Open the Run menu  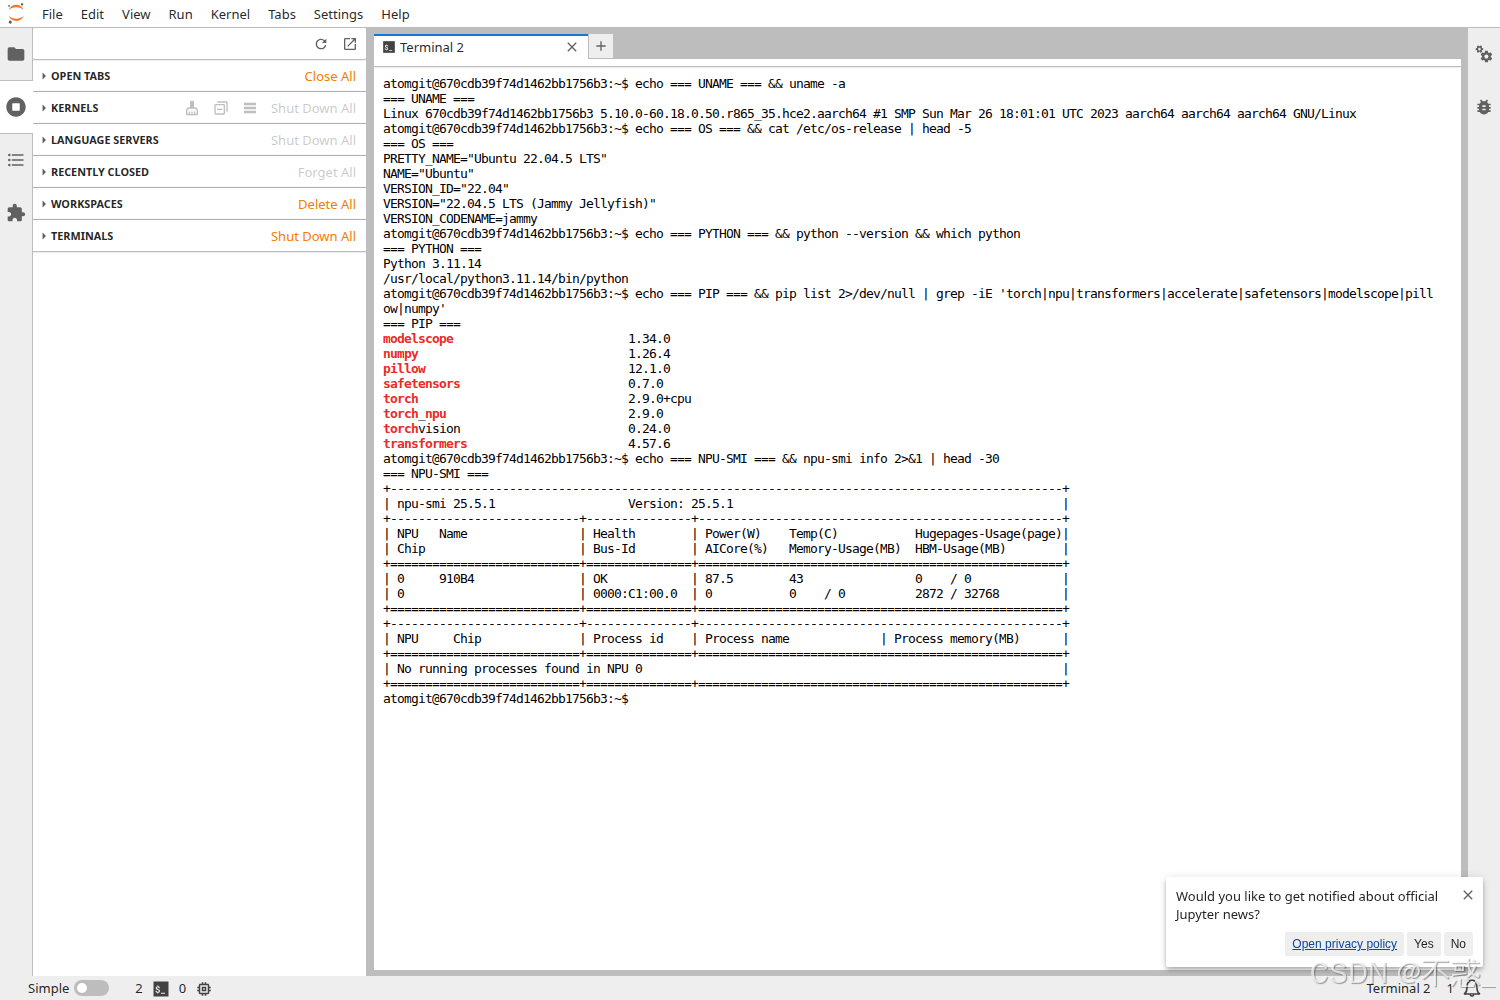[x=180, y=14]
